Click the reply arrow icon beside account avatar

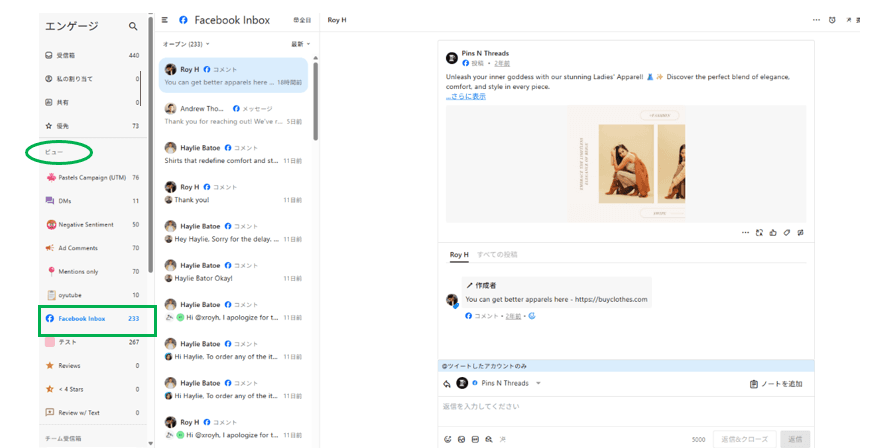(447, 383)
